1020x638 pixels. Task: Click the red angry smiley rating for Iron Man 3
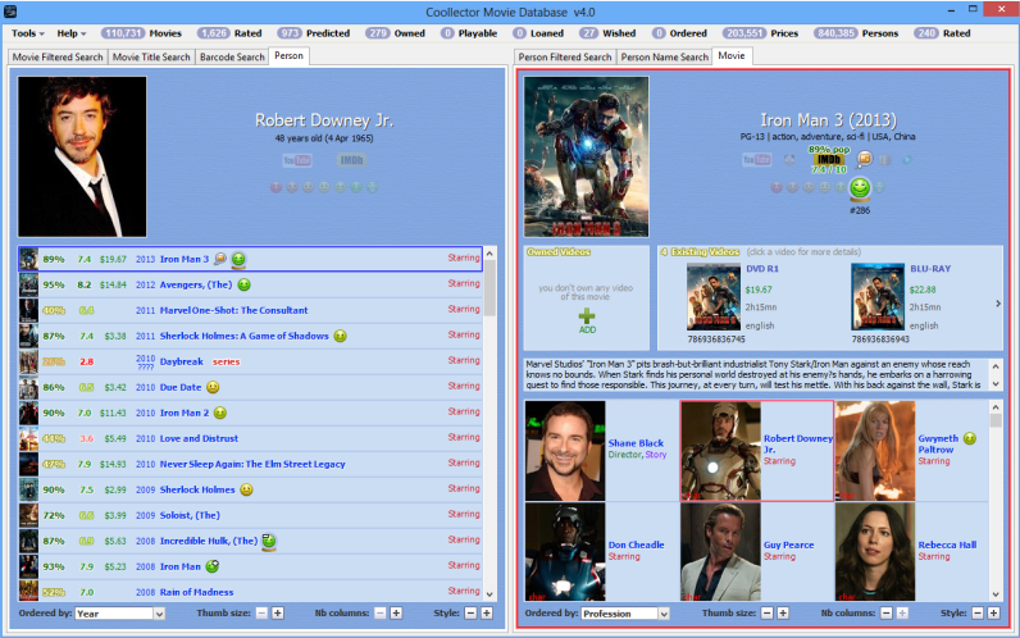776,188
